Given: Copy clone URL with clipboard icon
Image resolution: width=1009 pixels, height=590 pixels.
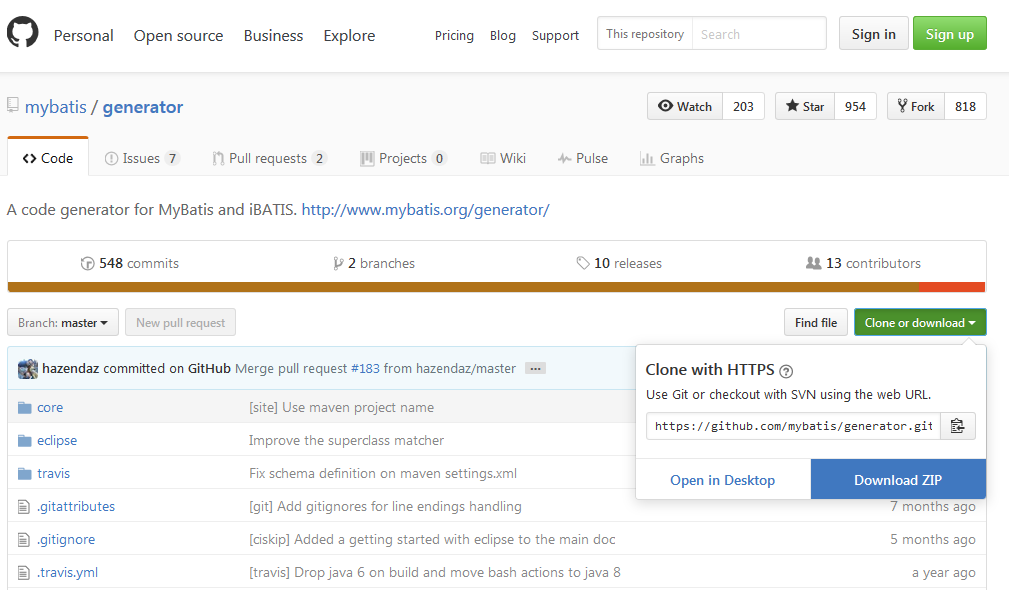Looking at the screenshot, I should tap(958, 426).
